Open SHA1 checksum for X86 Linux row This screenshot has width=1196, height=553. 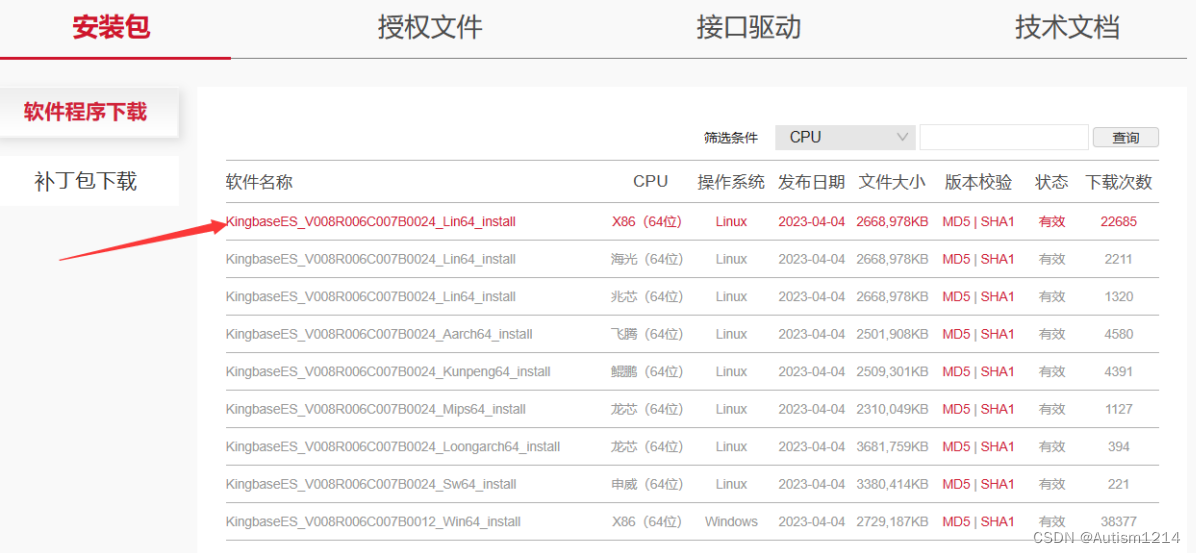point(998,222)
